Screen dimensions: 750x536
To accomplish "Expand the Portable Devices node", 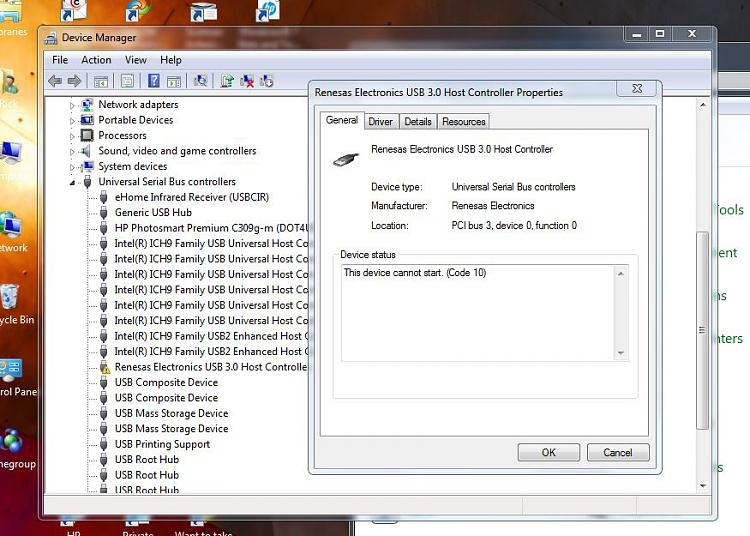I will click(x=72, y=121).
